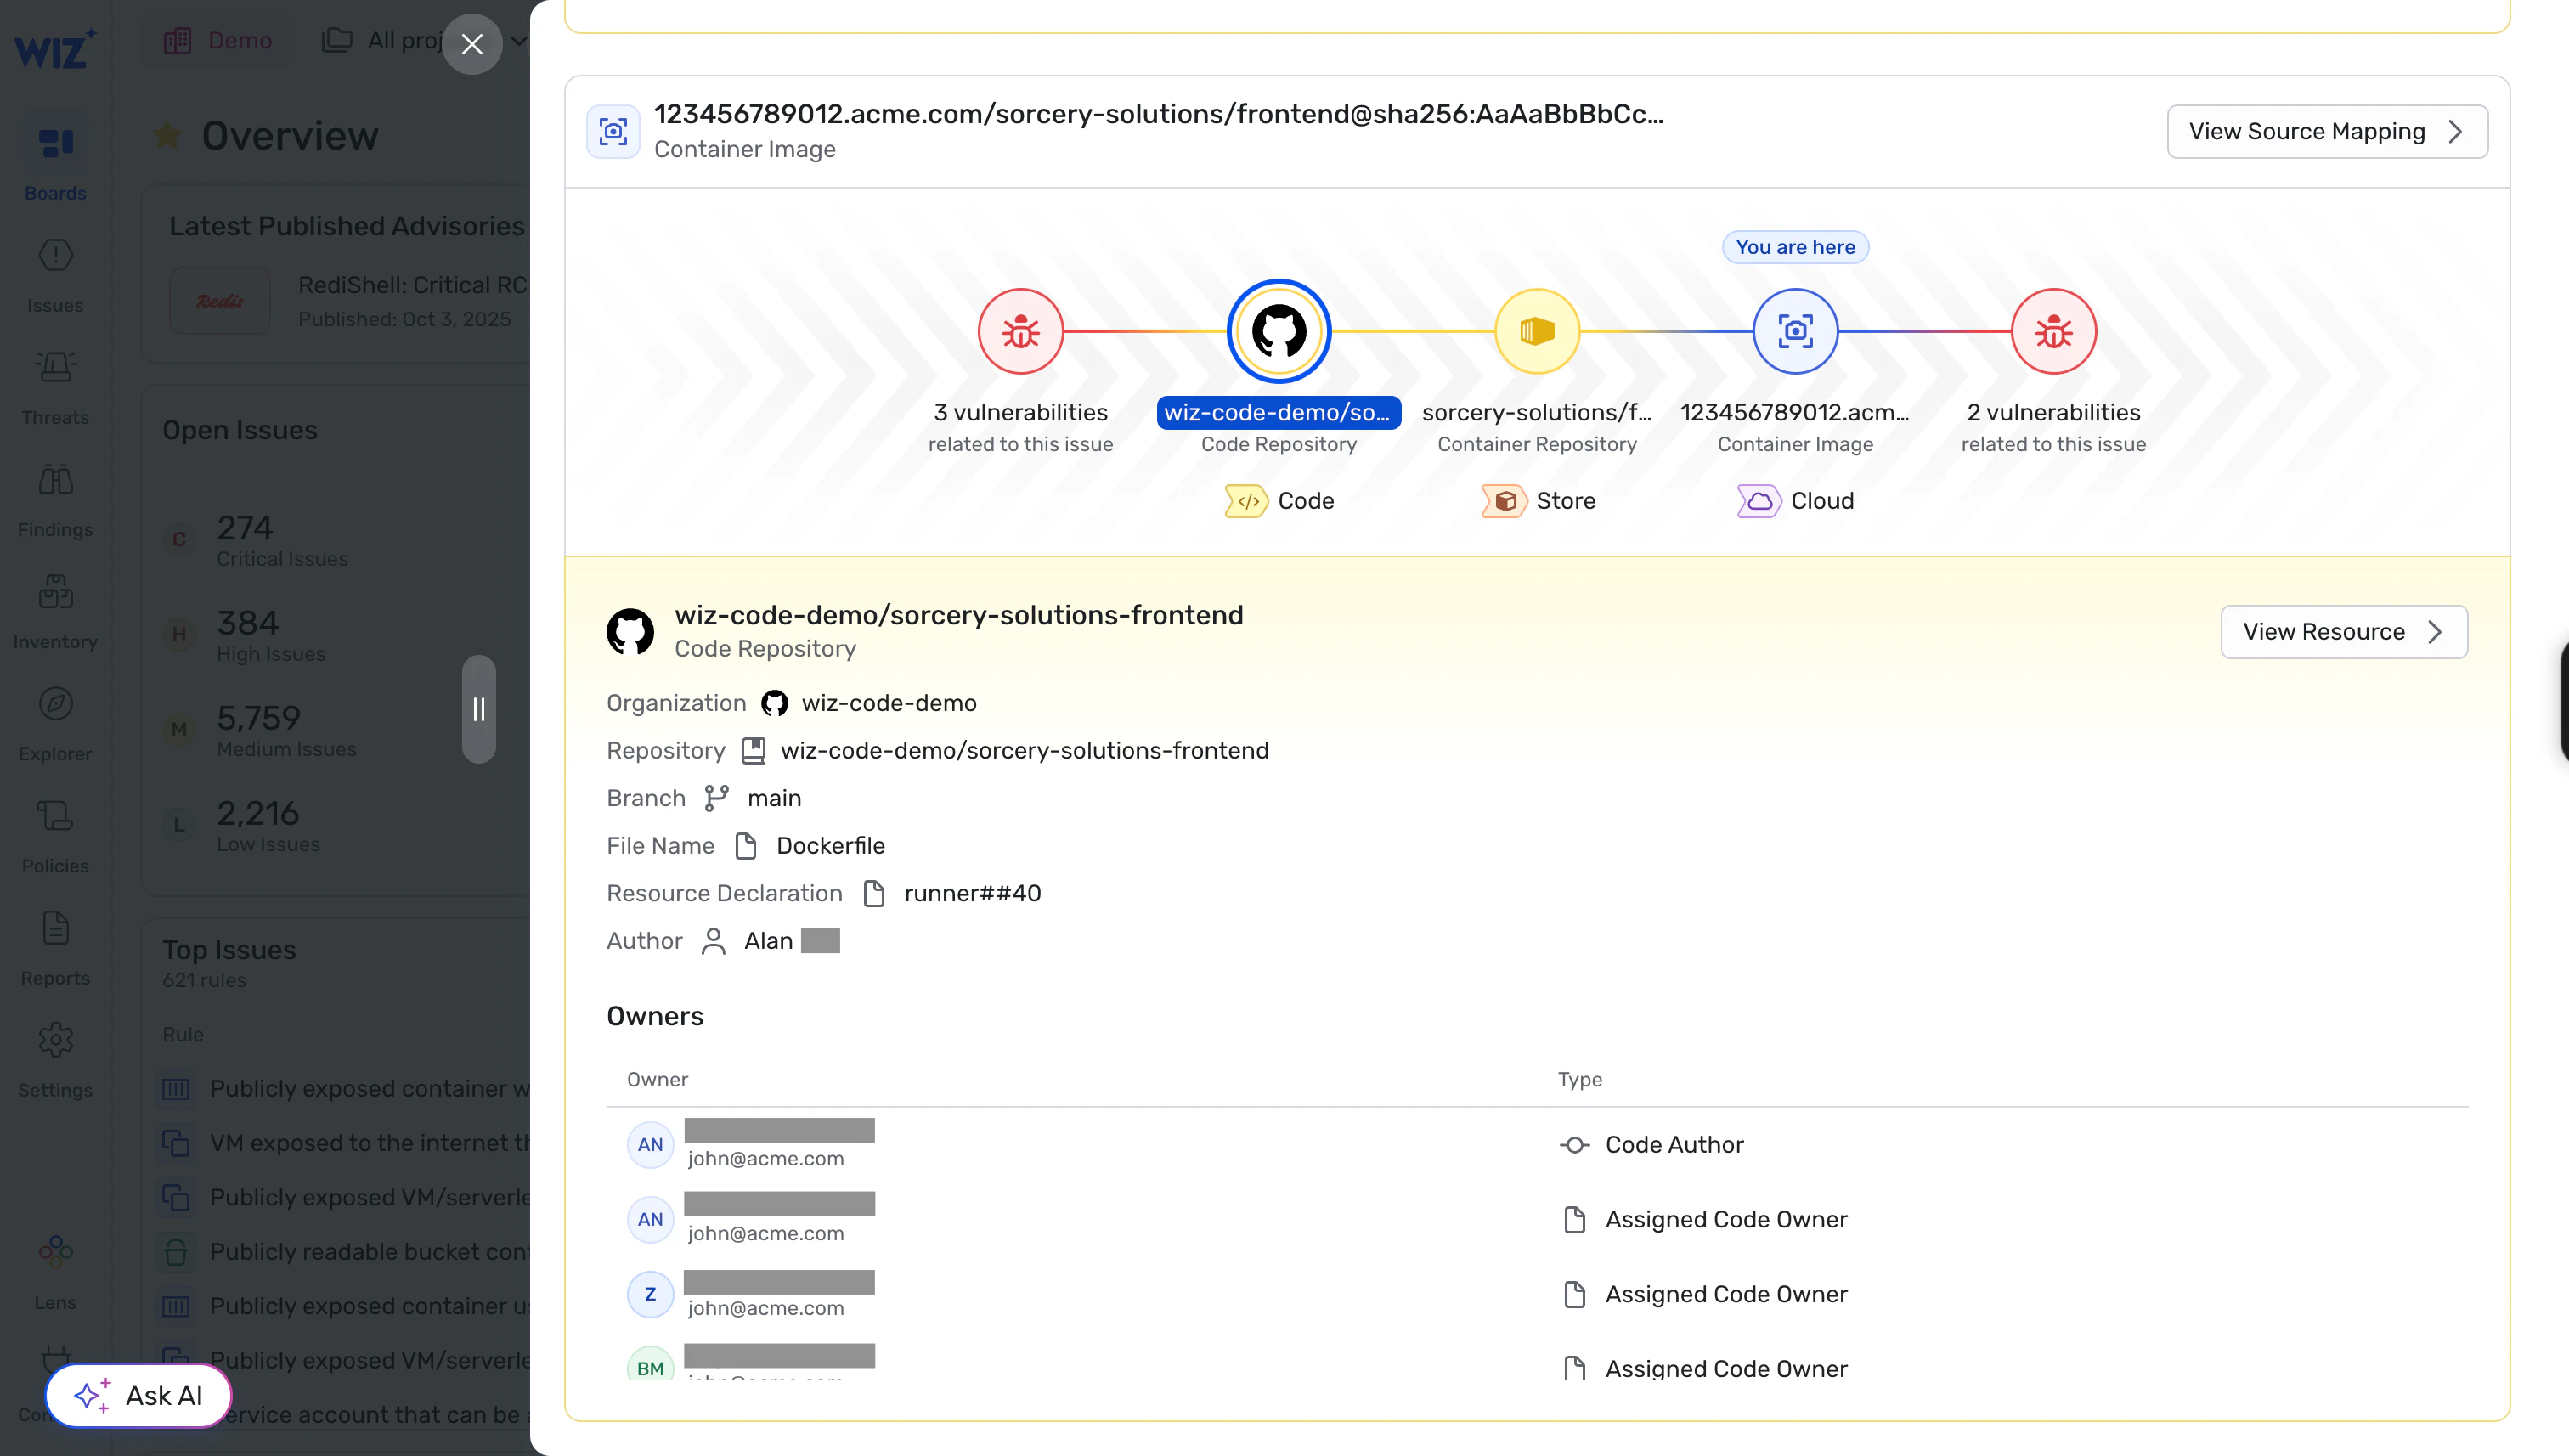Select the container repository node icon
This screenshot has height=1456, width=2569.
pyautogui.click(x=1536, y=331)
